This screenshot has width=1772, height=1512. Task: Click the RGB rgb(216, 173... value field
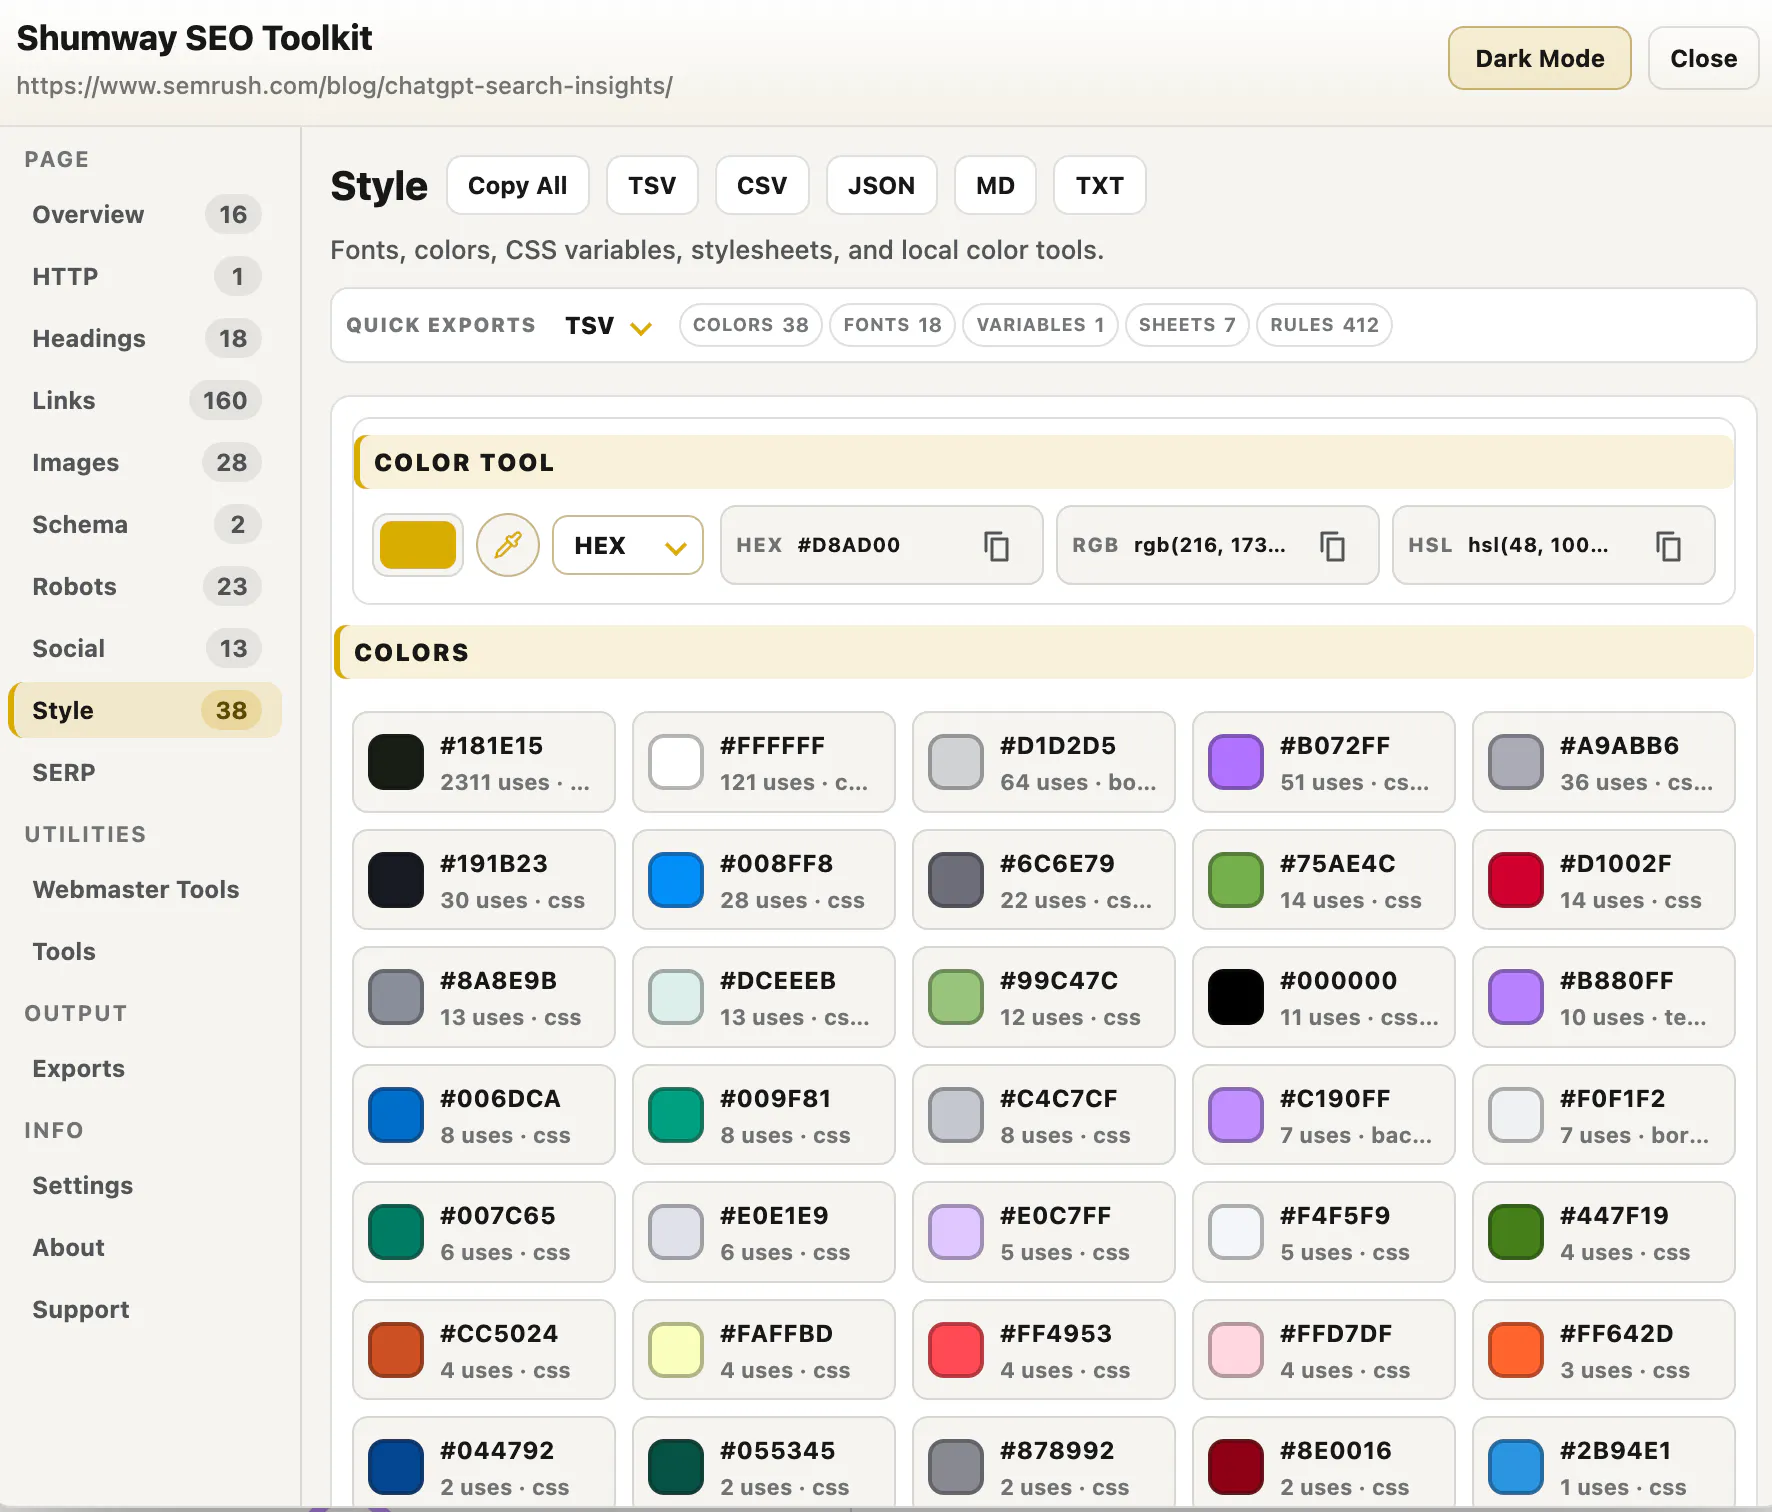pos(1218,545)
